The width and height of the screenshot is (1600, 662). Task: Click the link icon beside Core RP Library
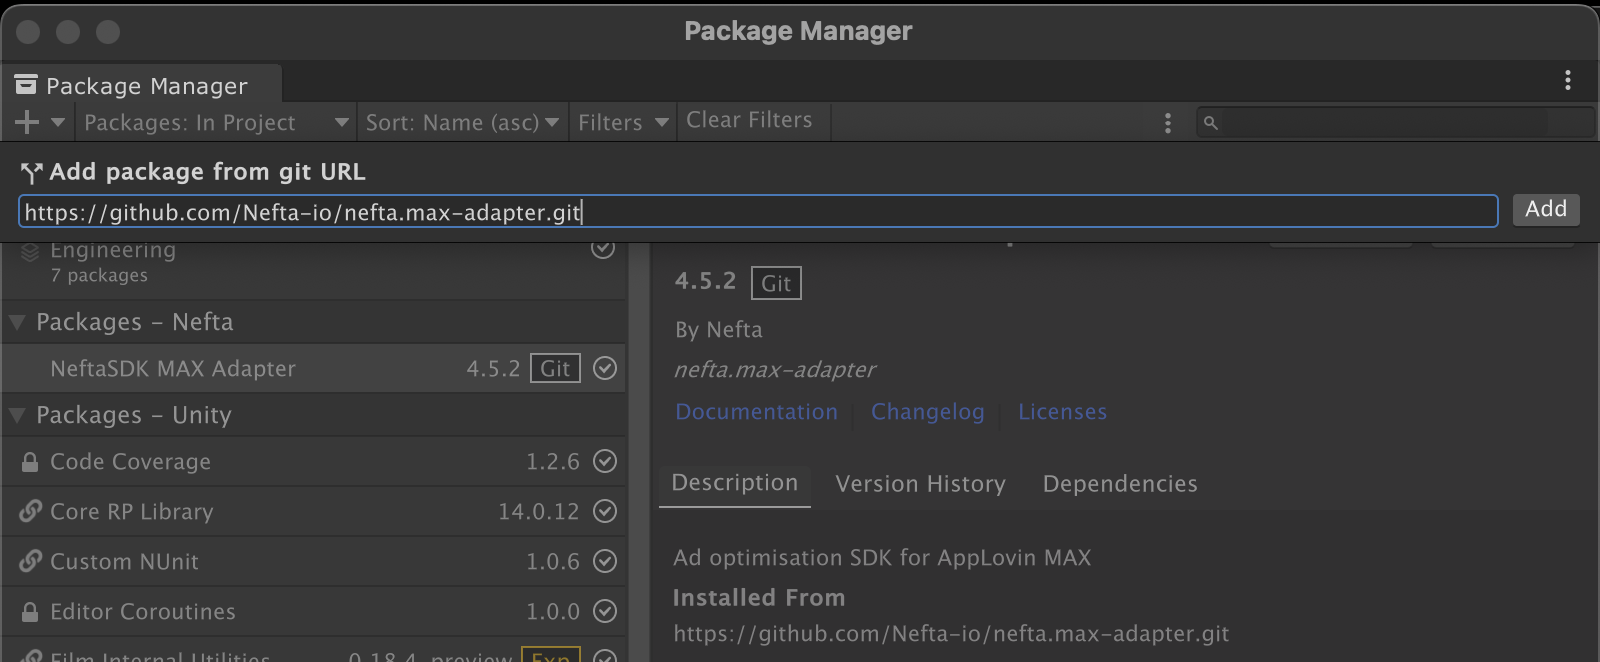[x=30, y=511]
